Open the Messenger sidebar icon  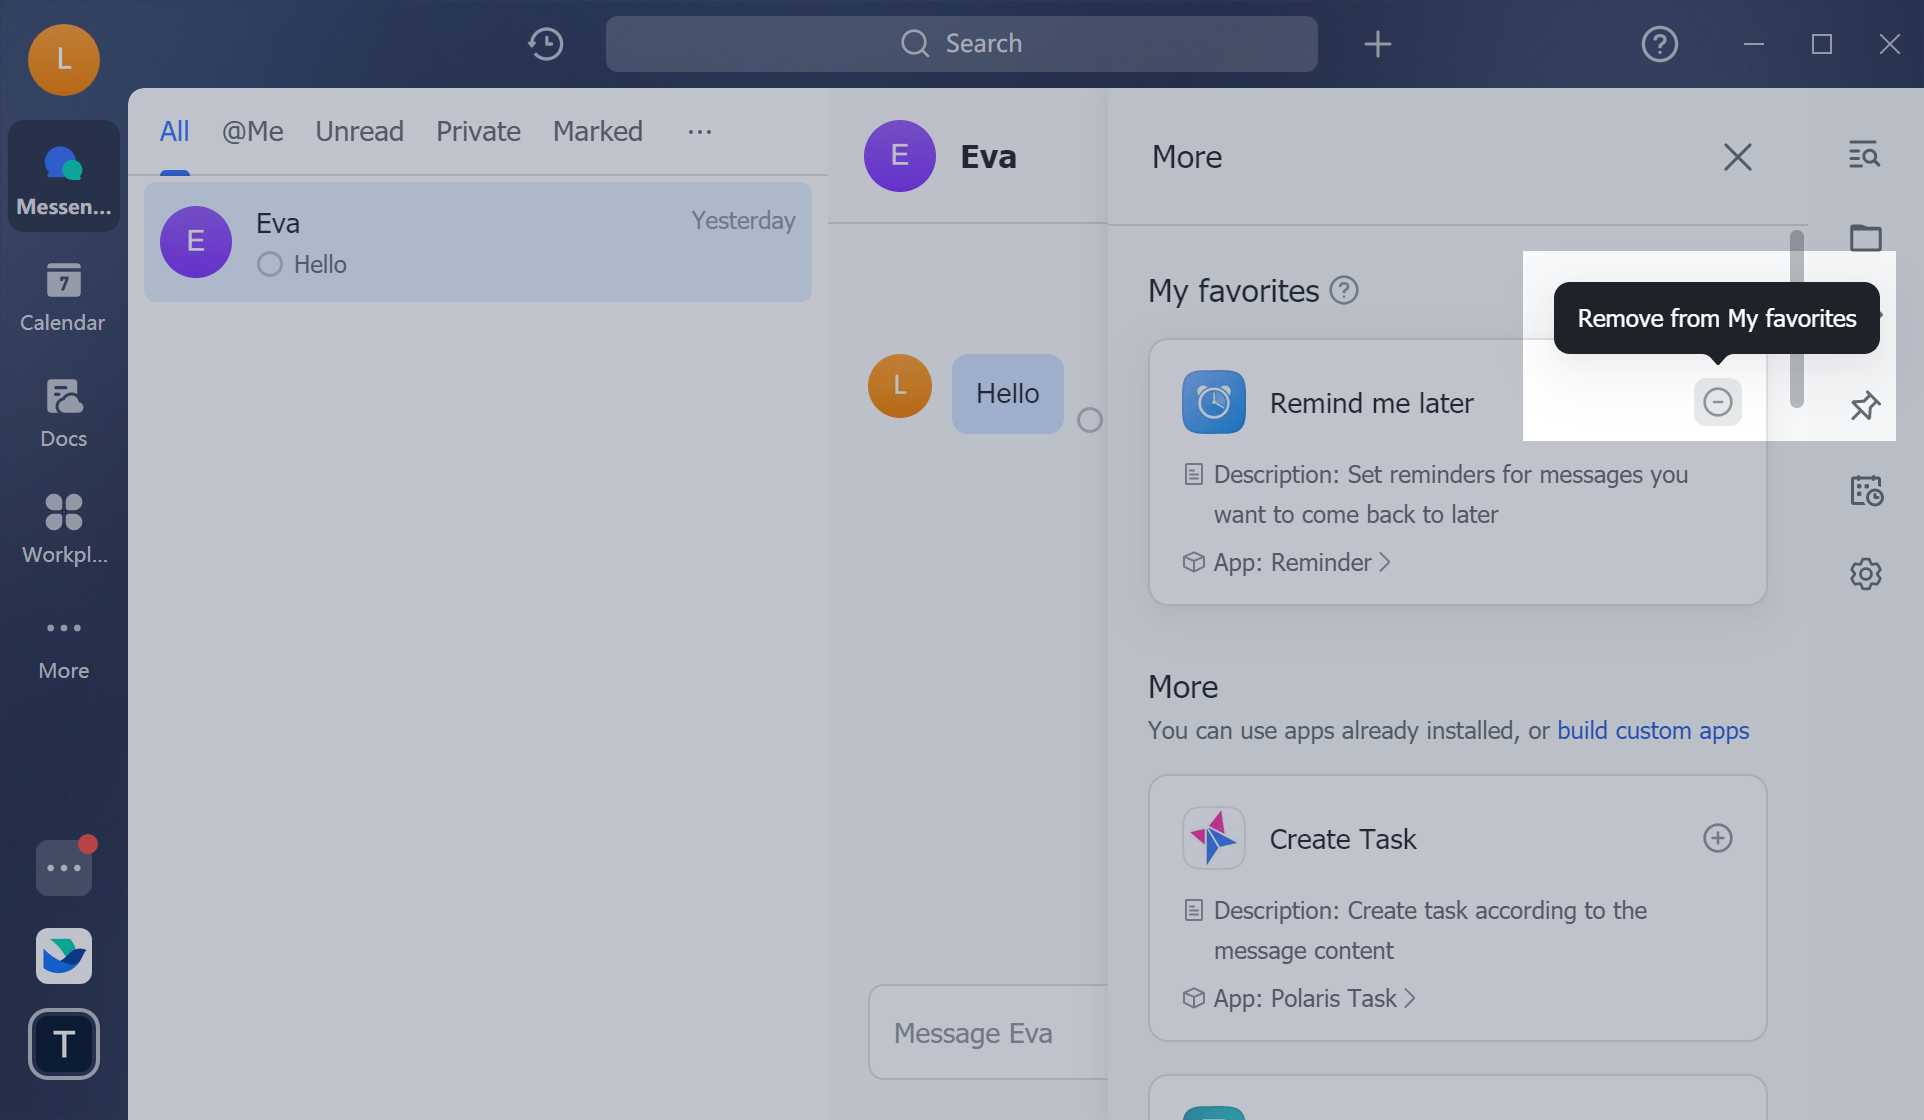pos(64,177)
